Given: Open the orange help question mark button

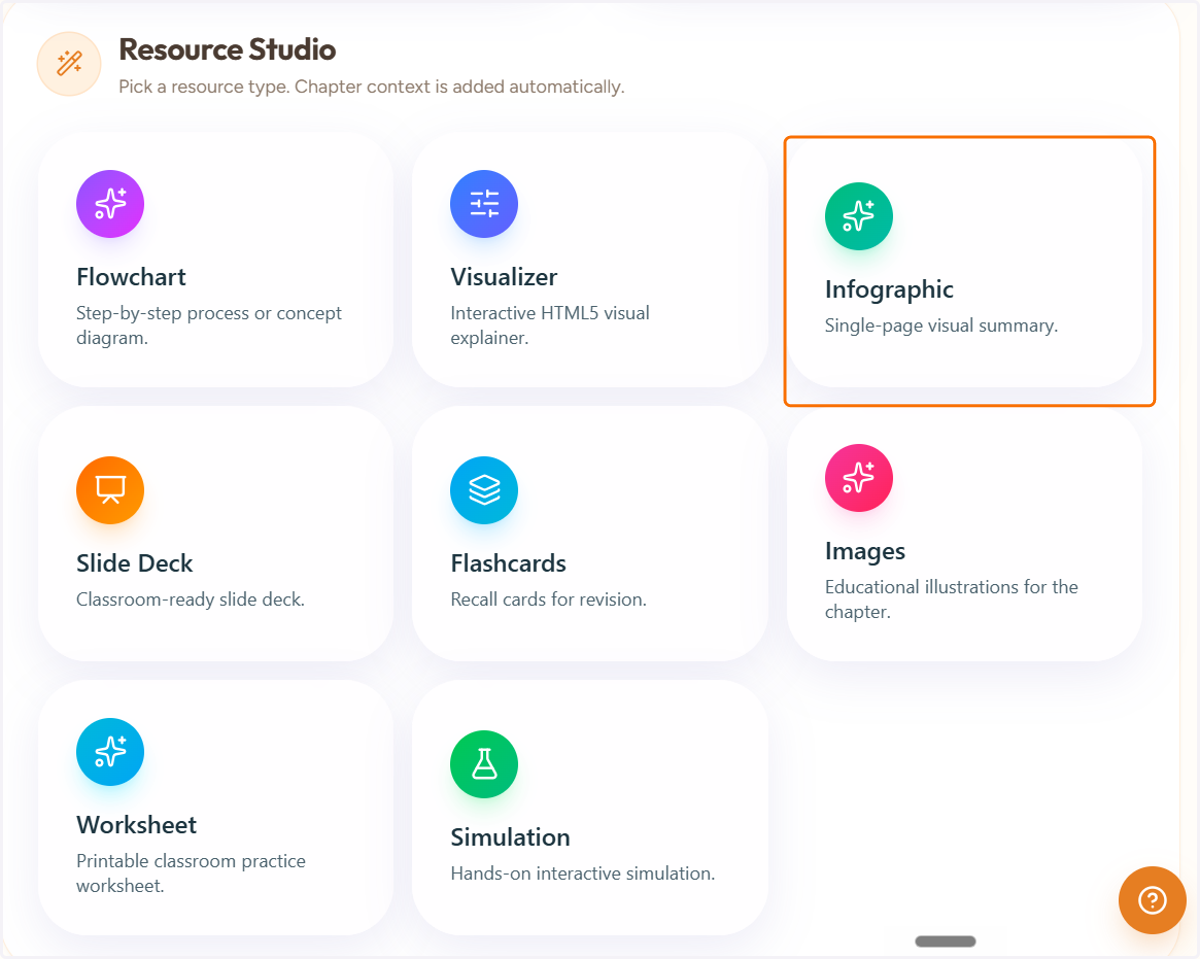Looking at the screenshot, I should (x=1152, y=900).
